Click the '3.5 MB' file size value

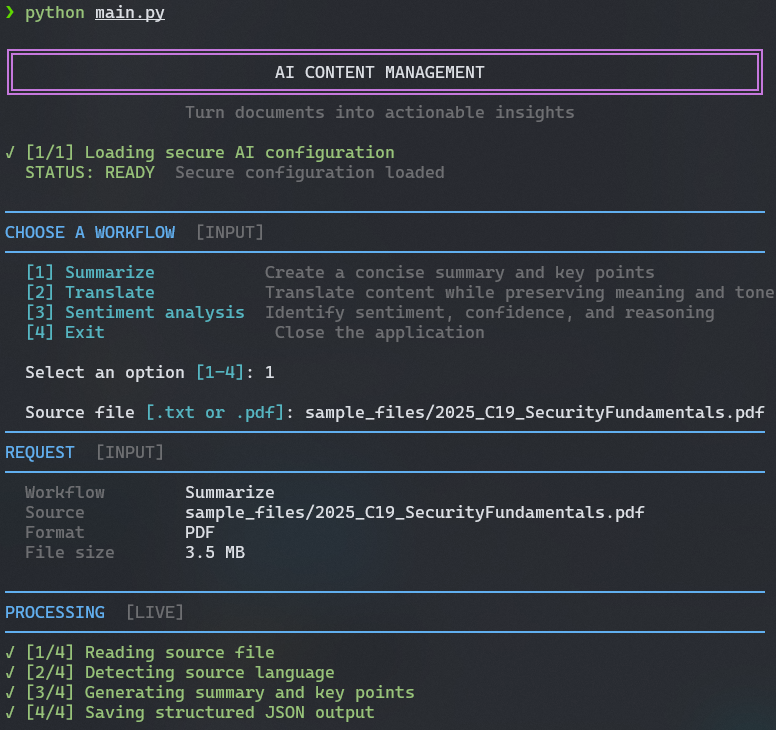[215, 552]
